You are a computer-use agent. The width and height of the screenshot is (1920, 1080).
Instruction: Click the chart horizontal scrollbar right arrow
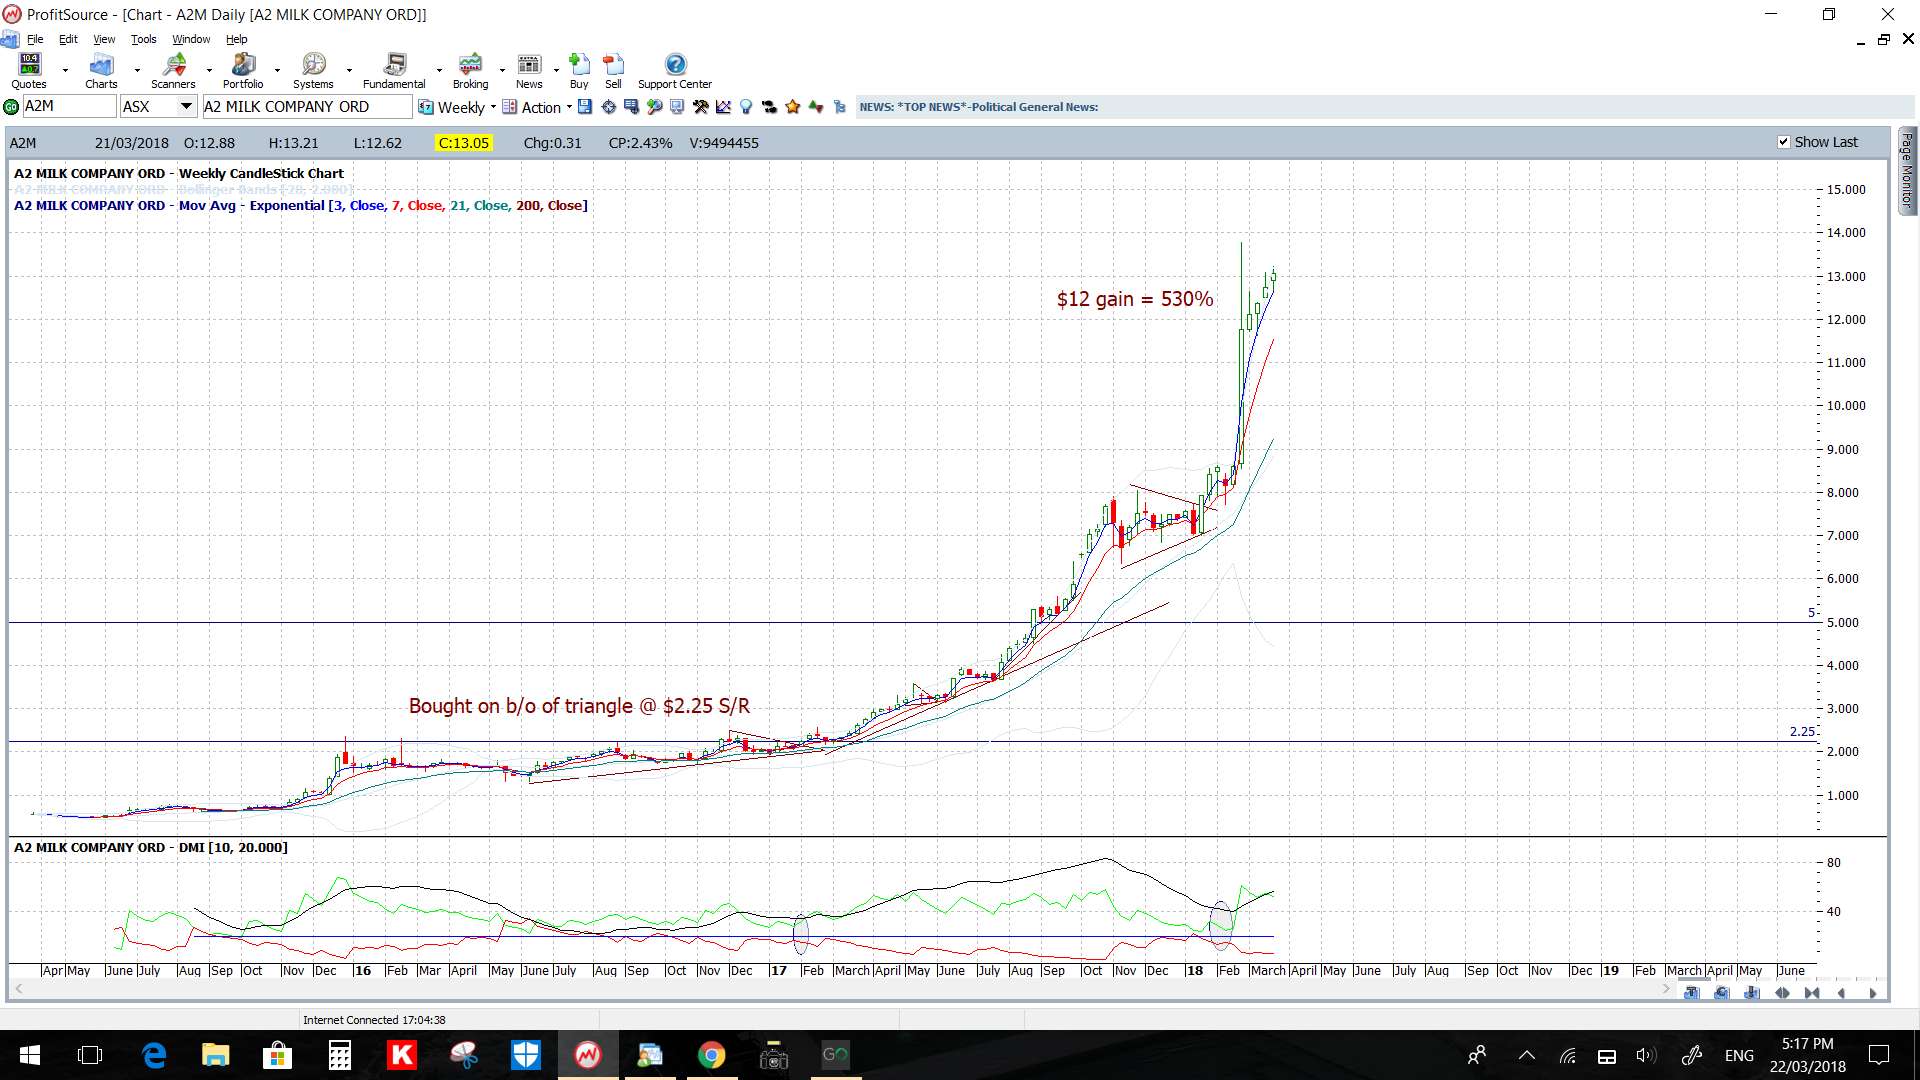(x=1666, y=989)
